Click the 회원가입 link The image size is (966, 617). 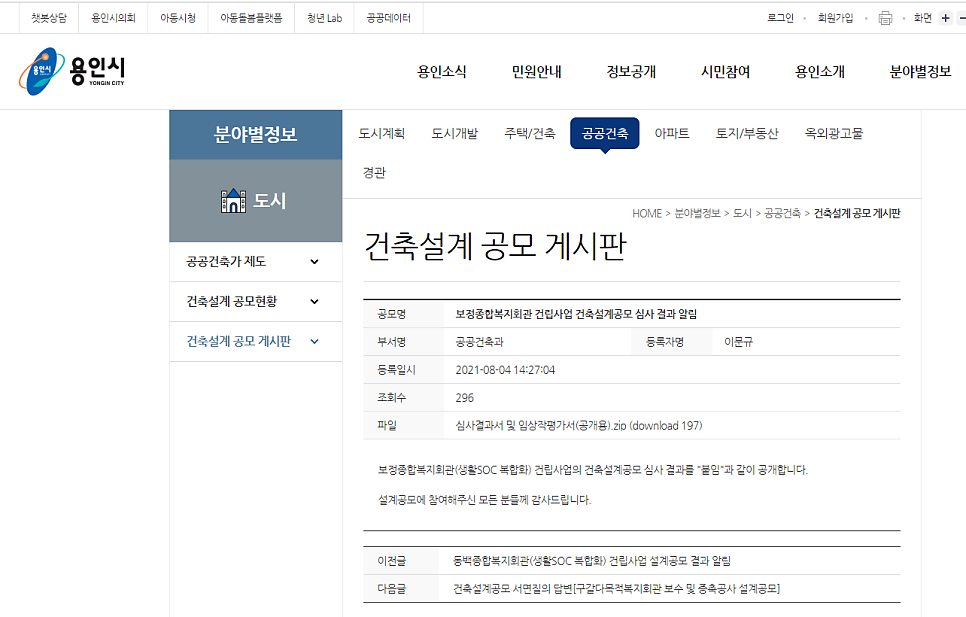click(835, 18)
